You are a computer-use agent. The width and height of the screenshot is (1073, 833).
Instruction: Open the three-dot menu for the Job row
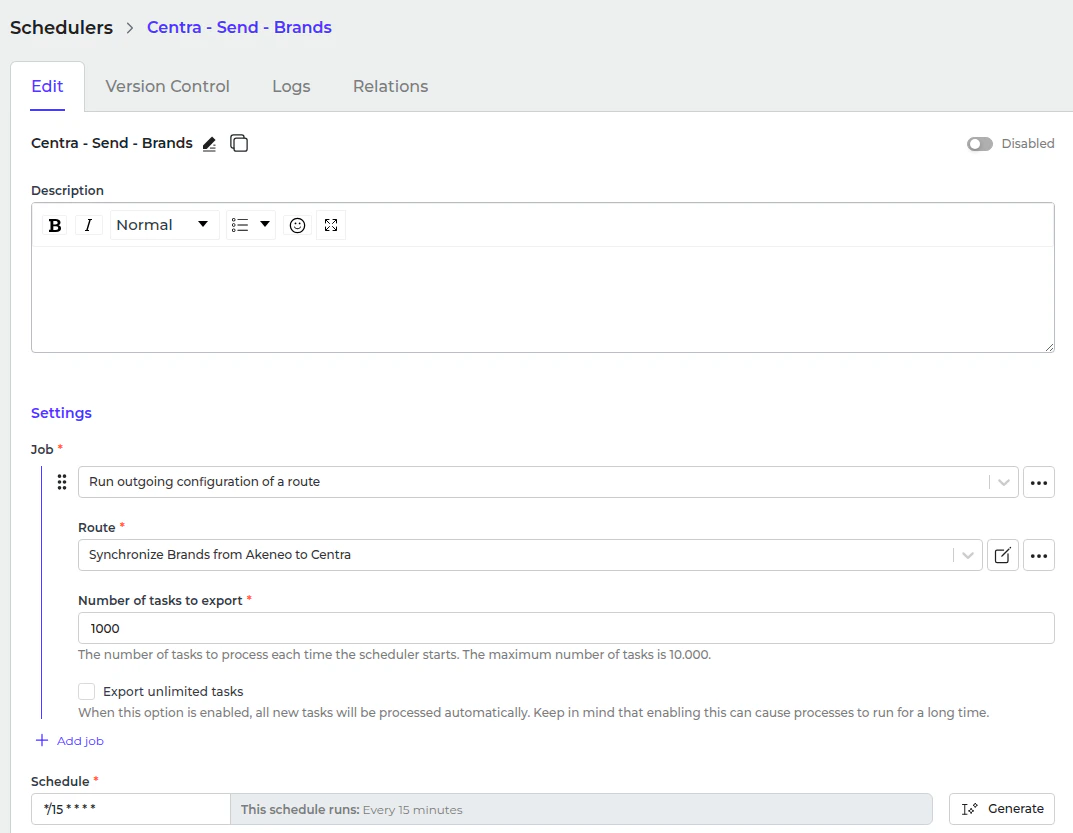(x=1039, y=483)
